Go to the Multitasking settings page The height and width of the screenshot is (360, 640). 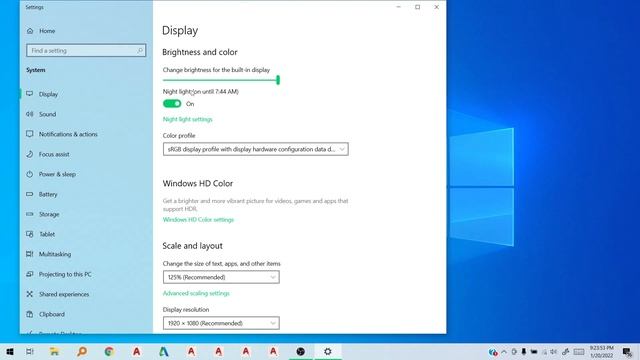[x=55, y=254]
